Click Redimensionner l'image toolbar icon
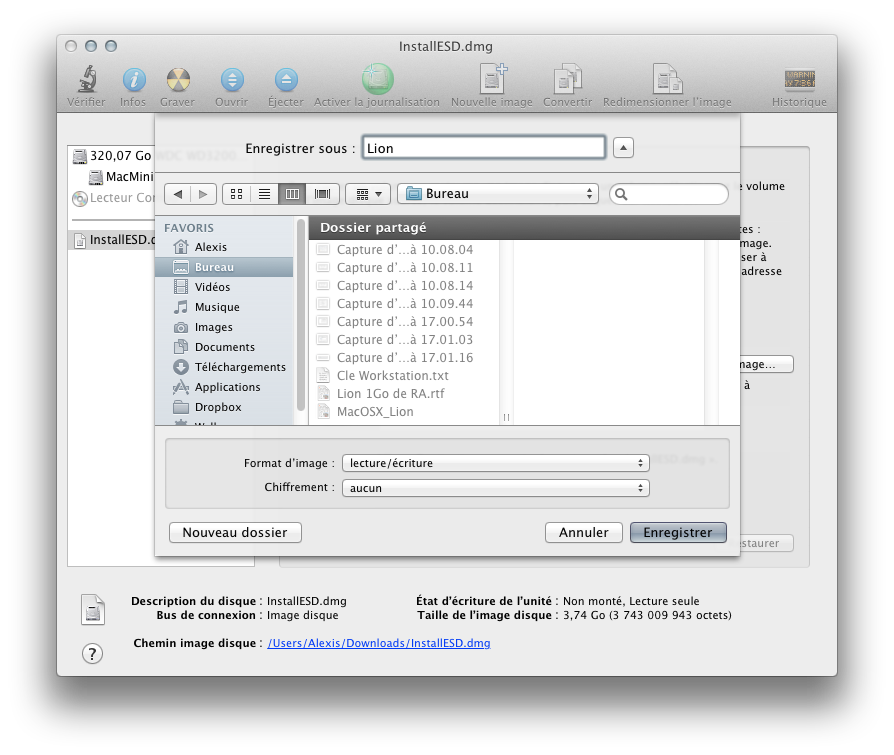894x755 pixels. coord(667,79)
